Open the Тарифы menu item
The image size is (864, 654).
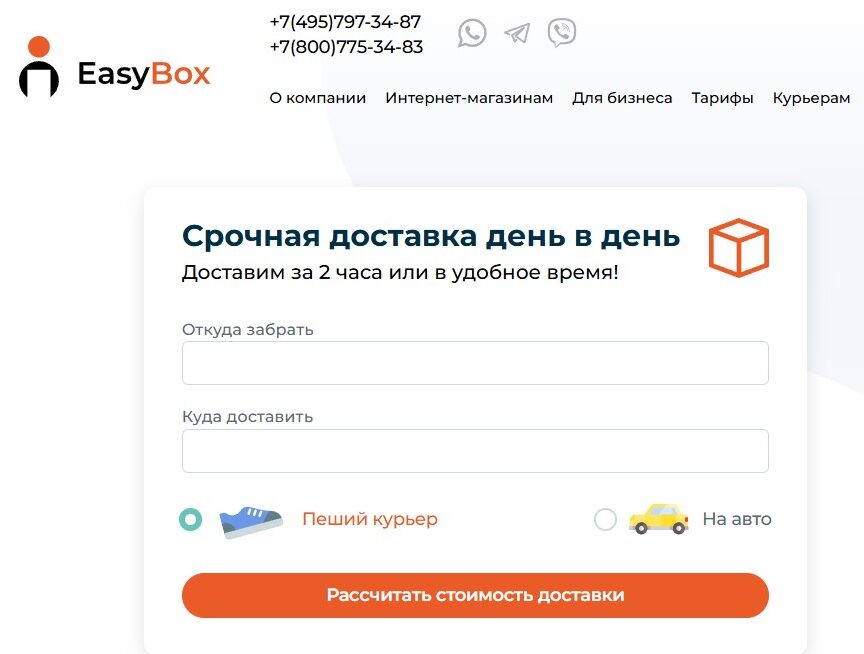(722, 98)
